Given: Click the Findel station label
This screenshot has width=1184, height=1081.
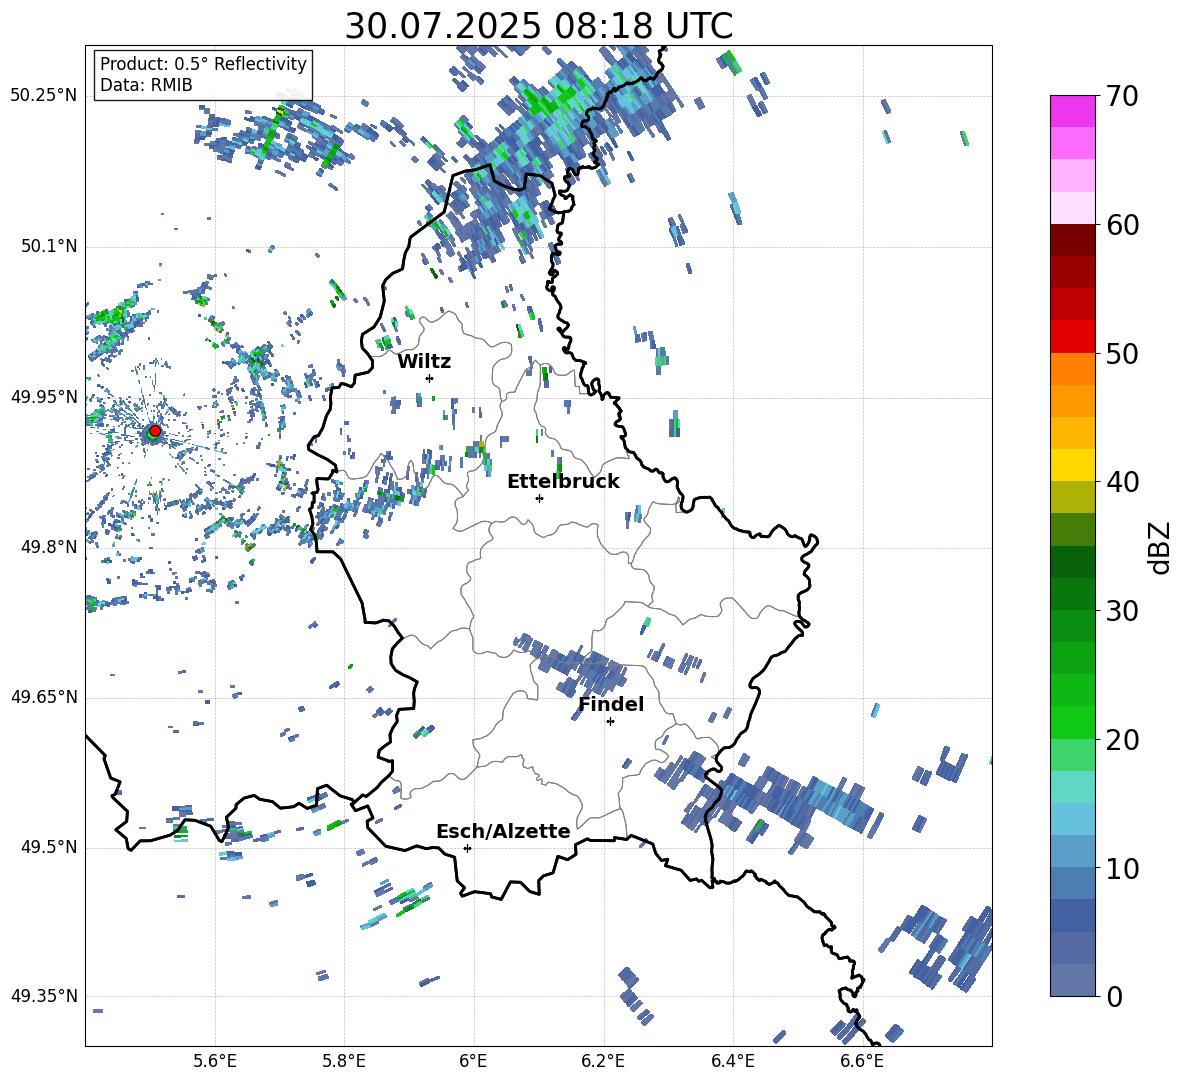Looking at the screenshot, I should [x=611, y=704].
